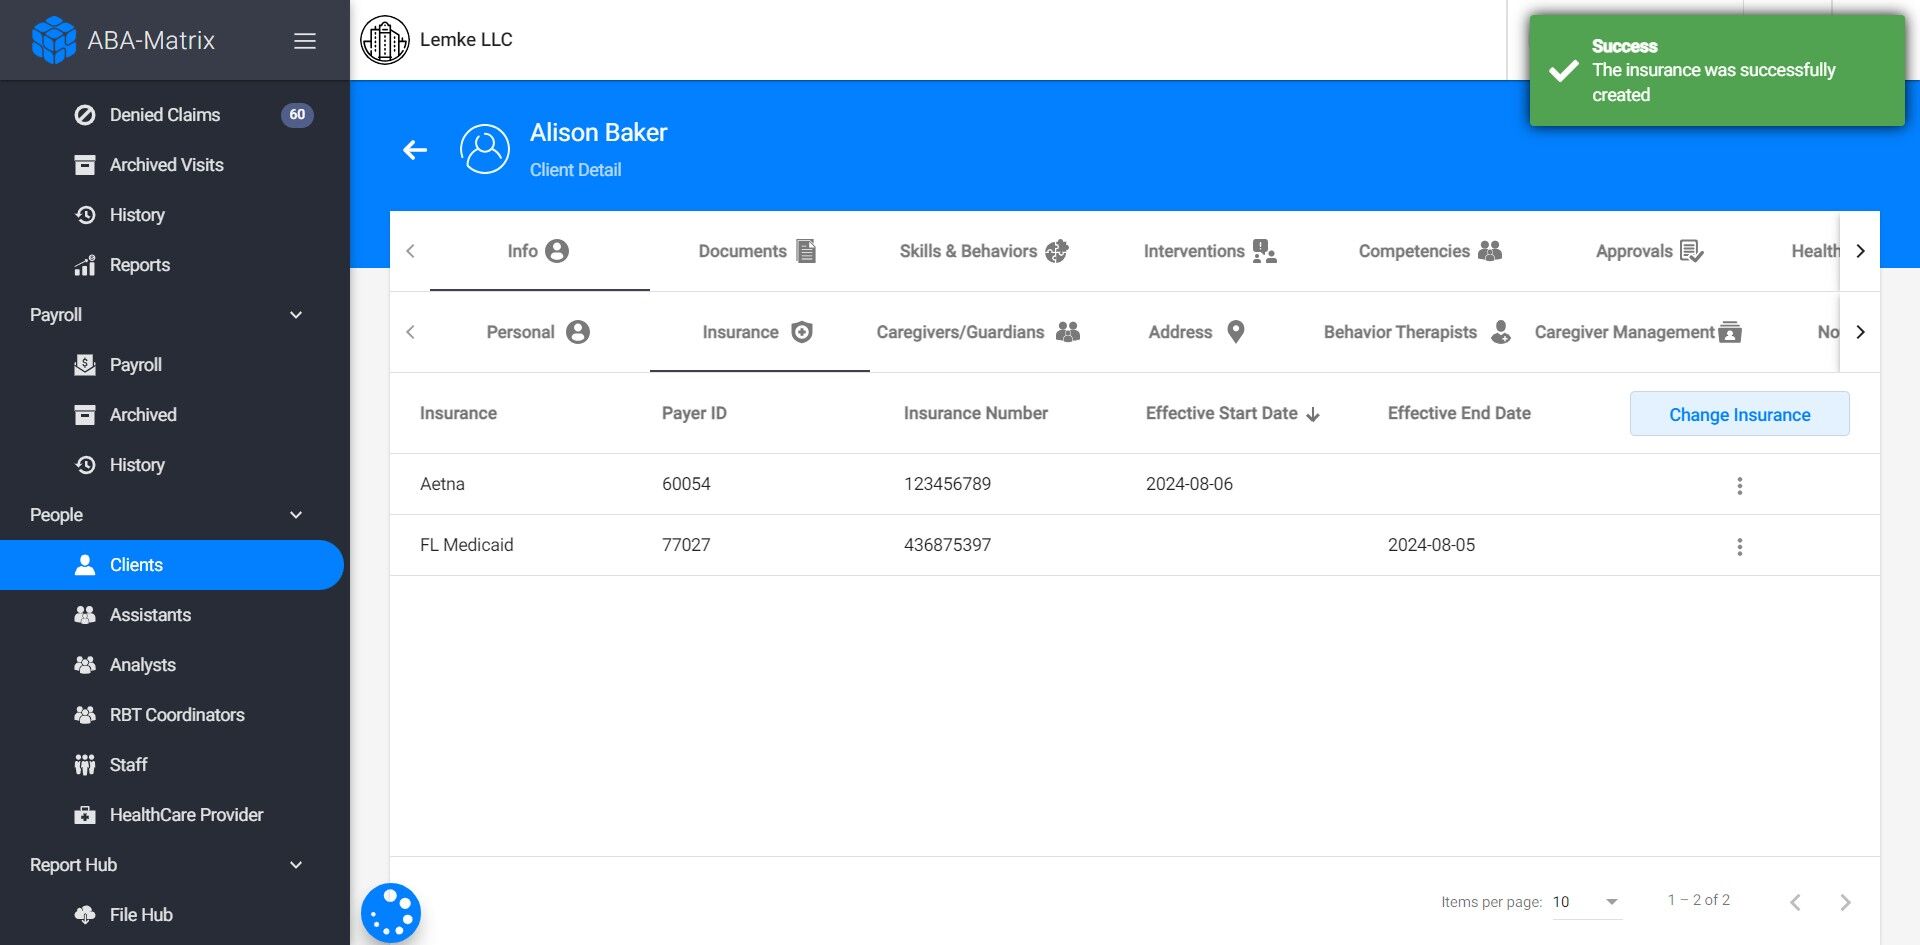This screenshot has height=945, width=1920.
Task: Click the start date 2024-08-06
Action: tap(1189, 484)
